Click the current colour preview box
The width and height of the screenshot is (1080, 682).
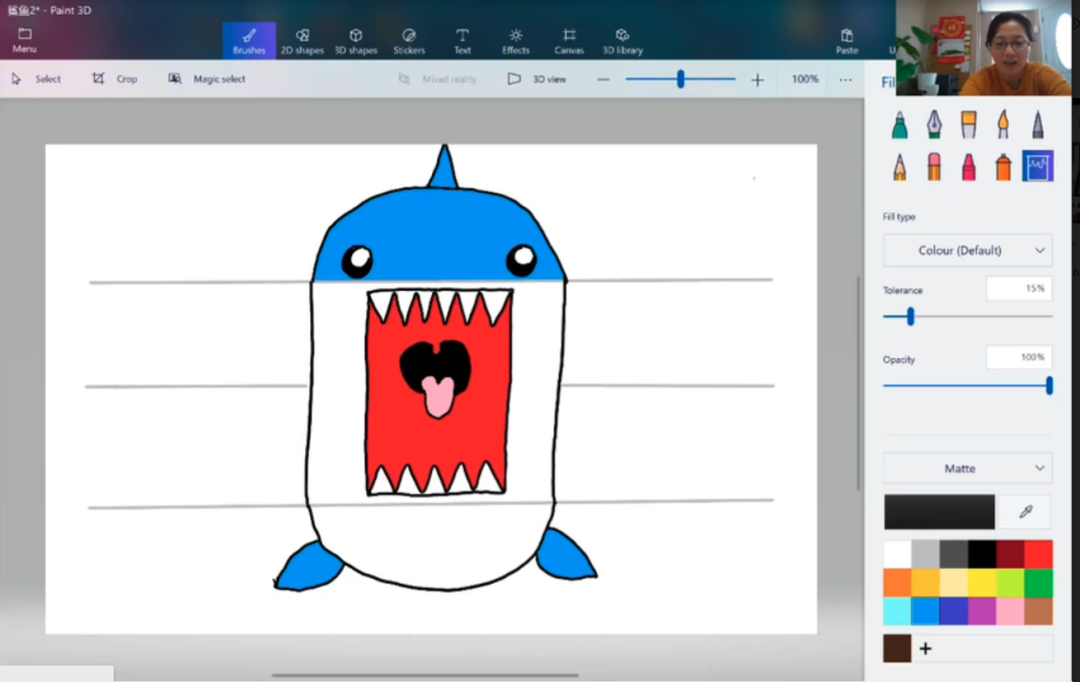(939, 512)
